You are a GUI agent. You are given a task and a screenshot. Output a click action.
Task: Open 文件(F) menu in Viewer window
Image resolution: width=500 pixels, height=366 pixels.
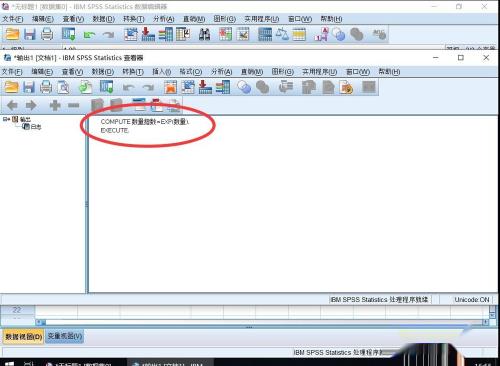pos(12,72)
